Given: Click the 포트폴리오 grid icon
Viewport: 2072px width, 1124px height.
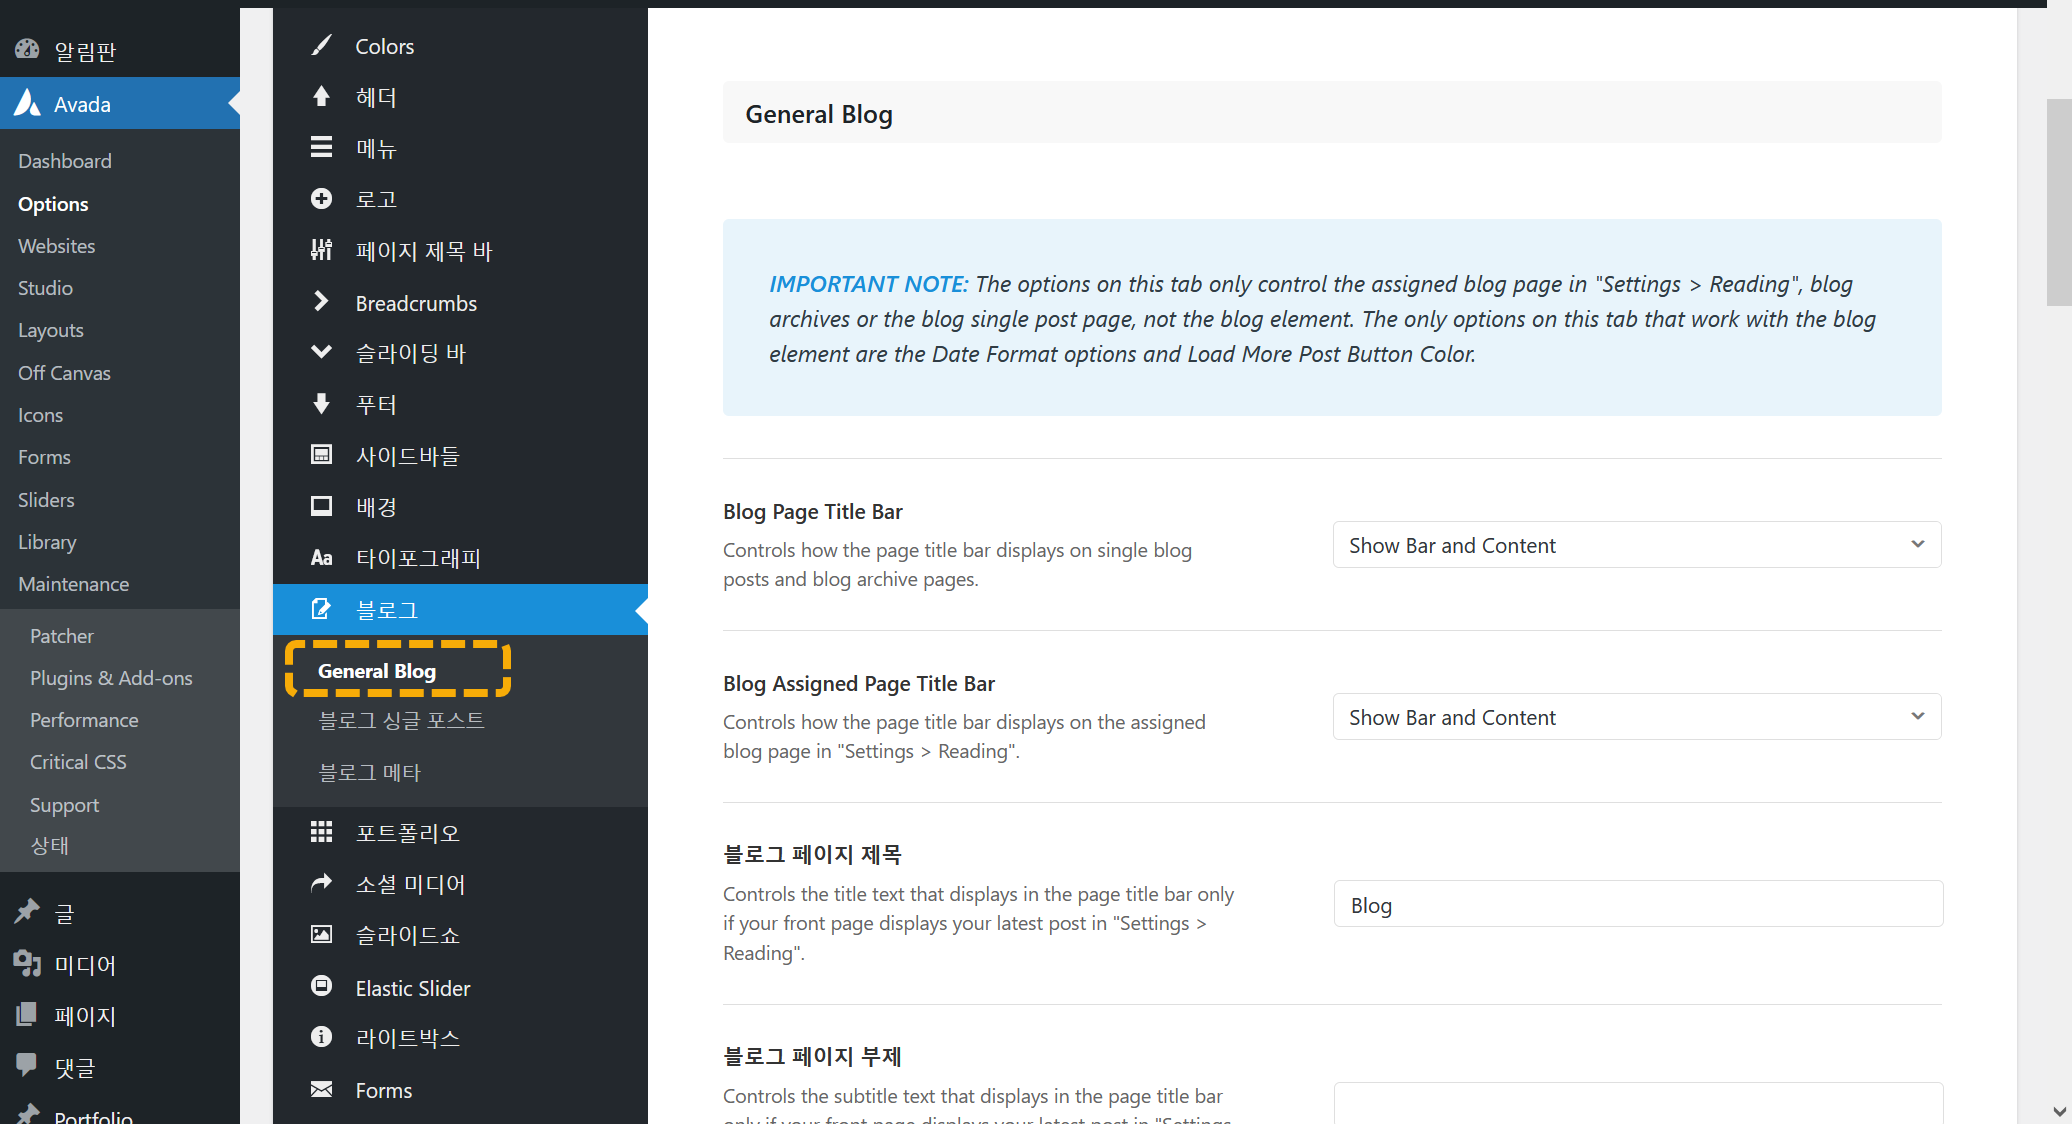Looking at the screenshot, I should pos(321,832).
